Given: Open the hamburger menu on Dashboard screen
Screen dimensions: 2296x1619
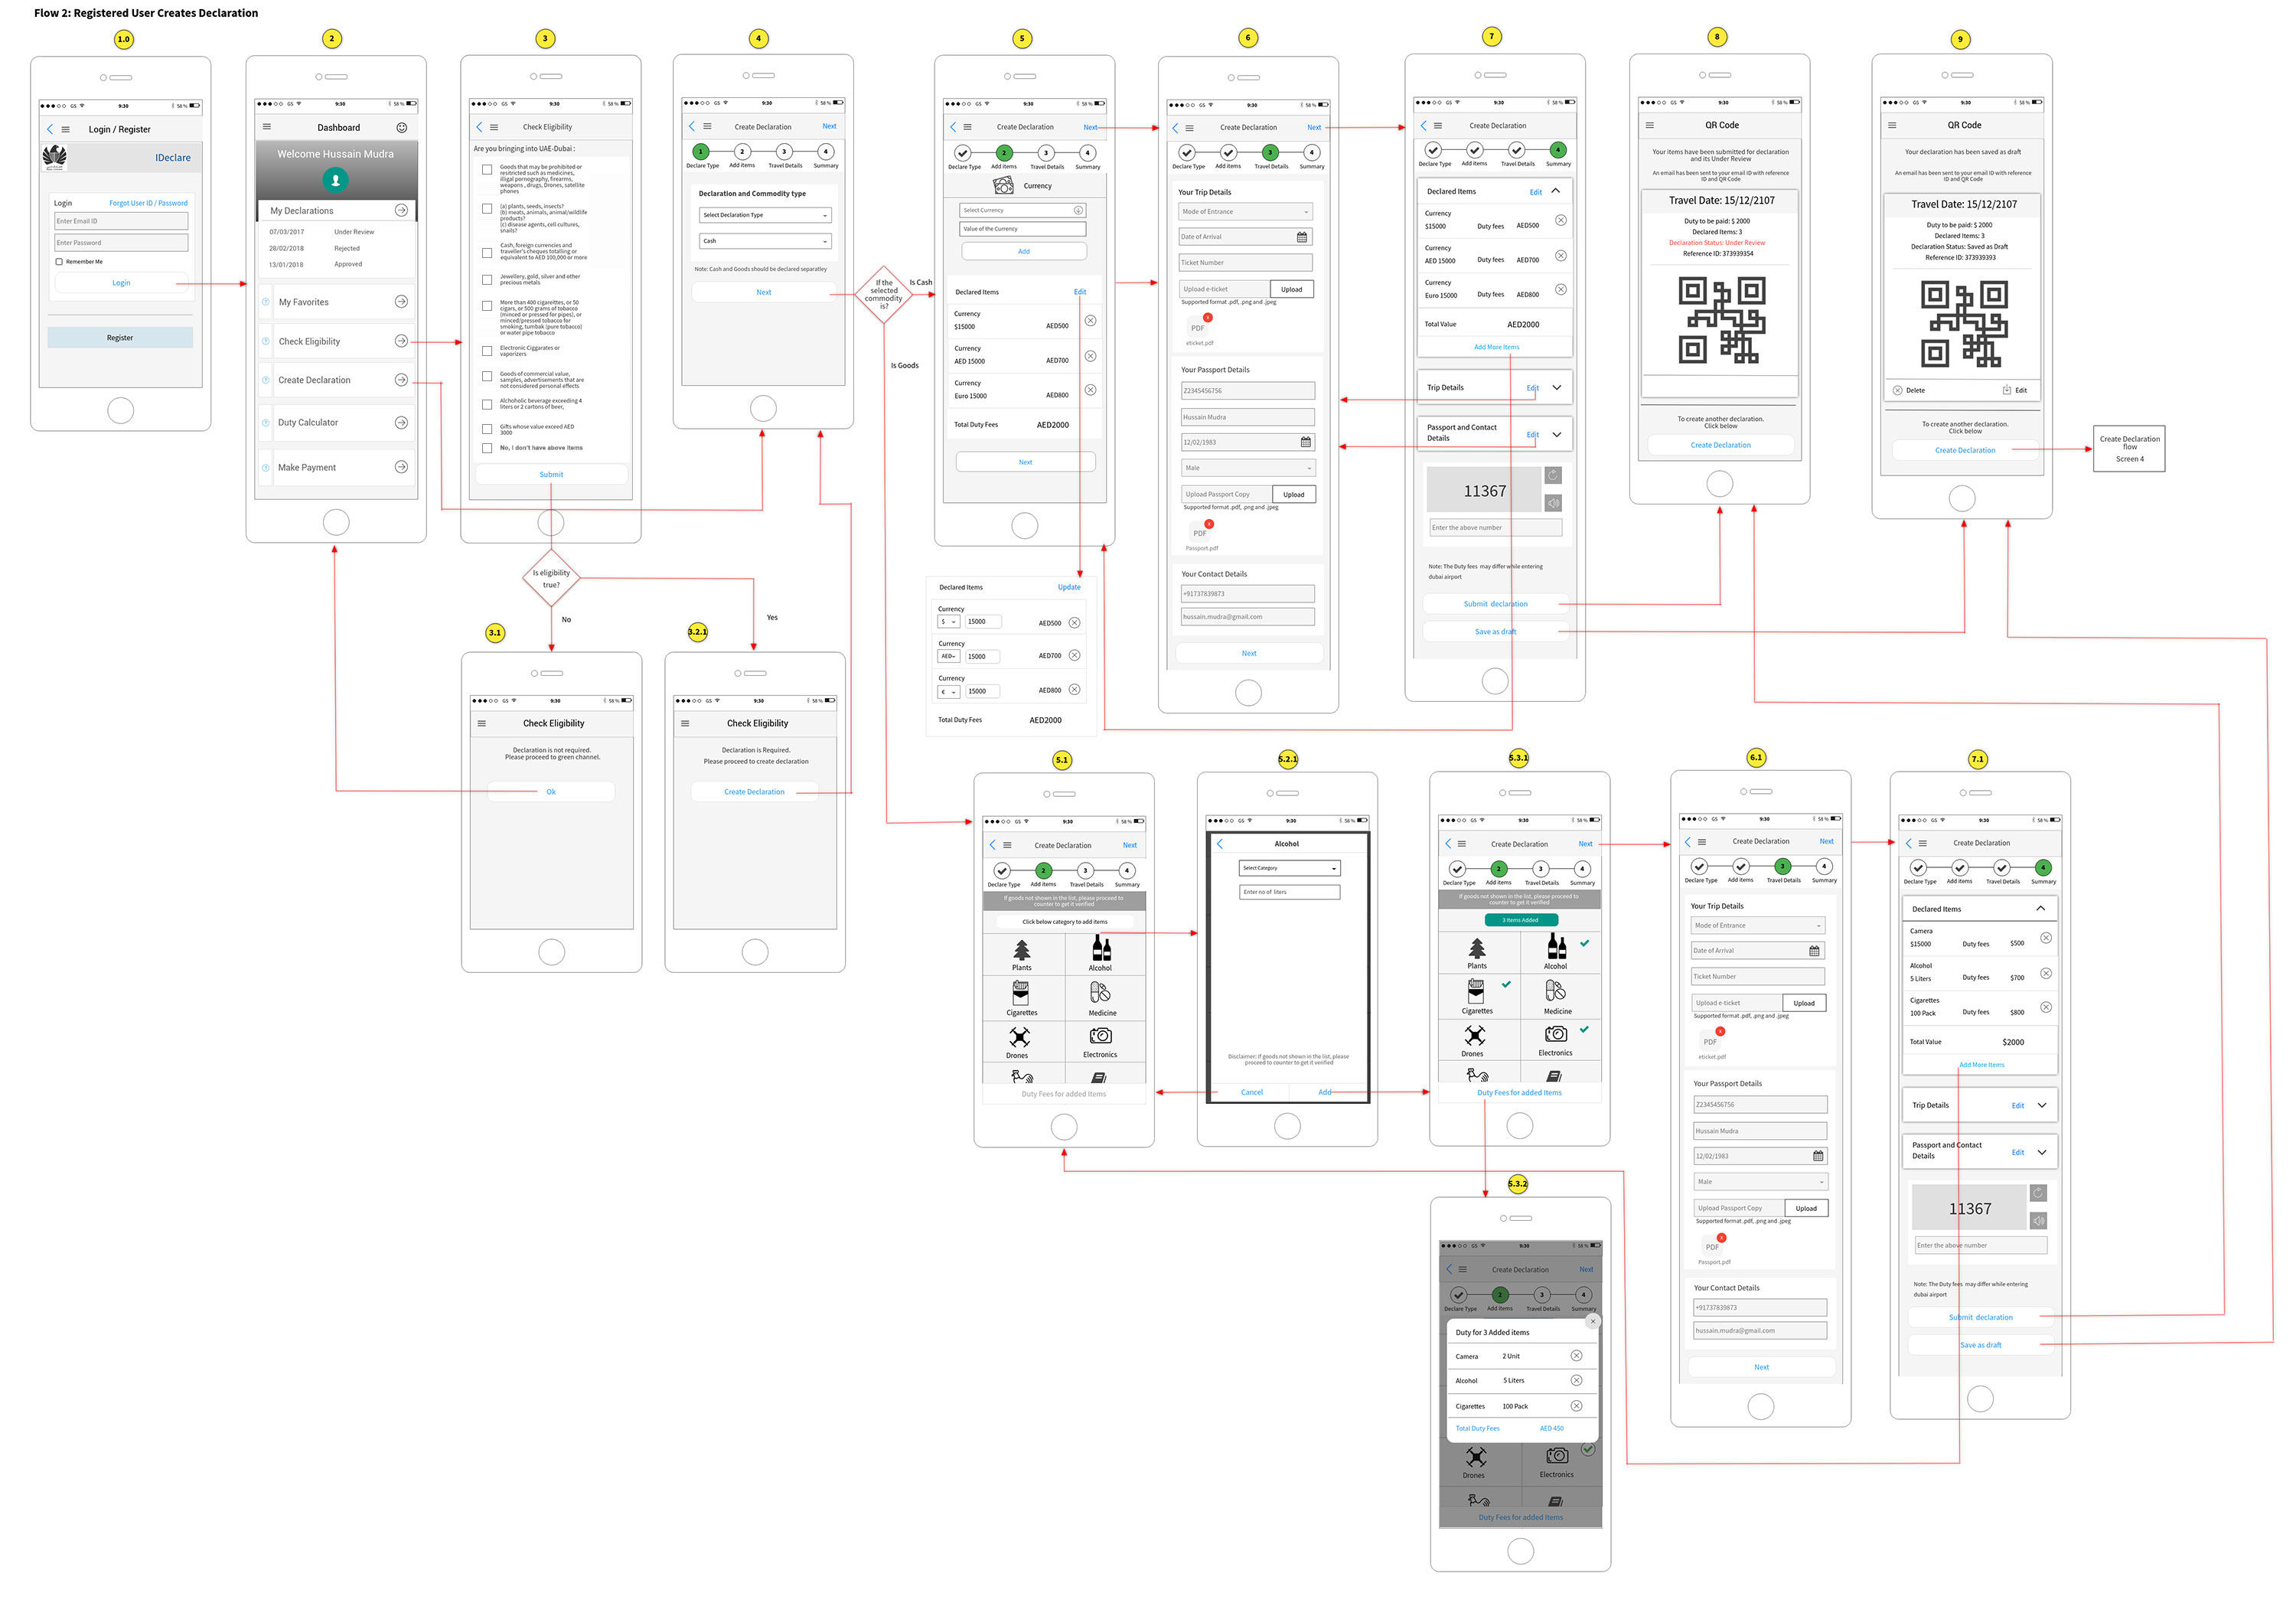Looking at the screenshot, I should (268, 127).
